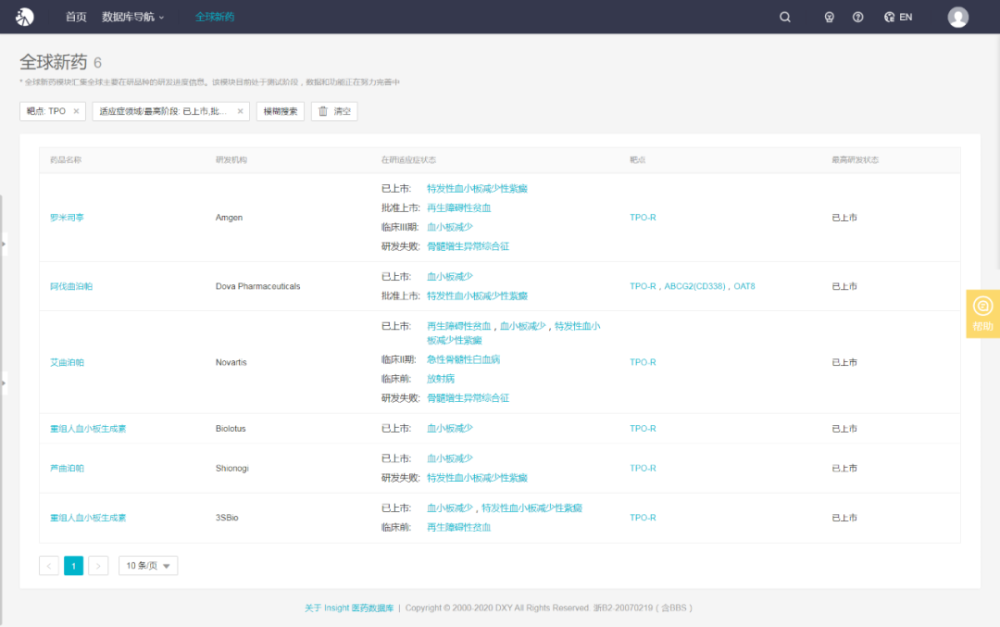Viewport: 1000px width, 627px height.
Task: Open the 10 条/页 page size dropdown
Action: pyautogui.click(x=148, y=566)
